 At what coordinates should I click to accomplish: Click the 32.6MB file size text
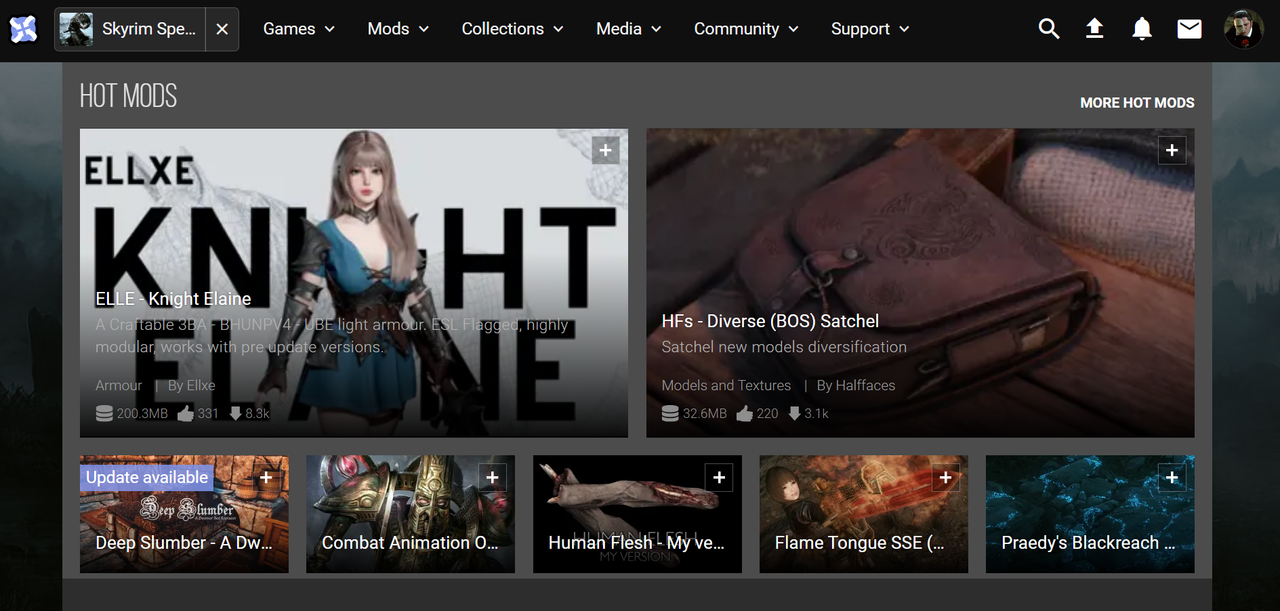point(704,413)
